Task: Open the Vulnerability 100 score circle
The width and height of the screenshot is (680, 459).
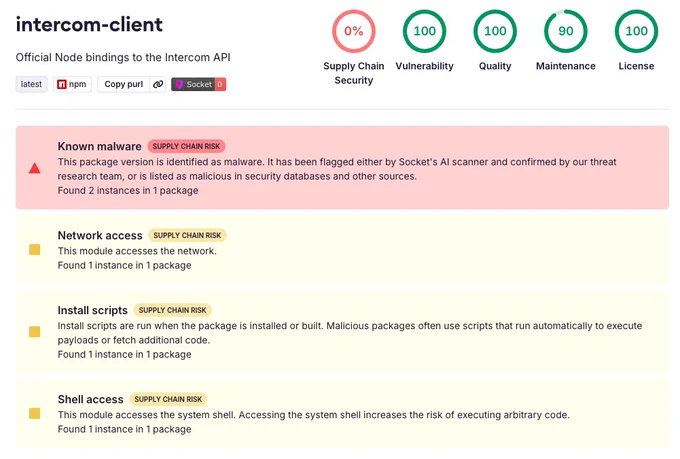Action: (424, 31)
